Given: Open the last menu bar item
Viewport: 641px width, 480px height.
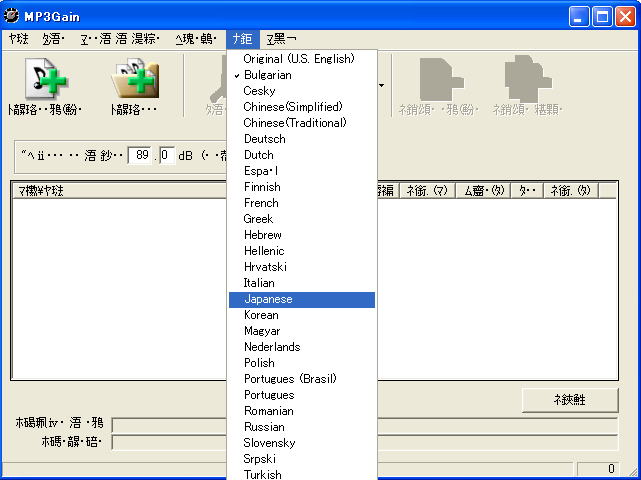Looking at the screenshot, I should point(281,39).
